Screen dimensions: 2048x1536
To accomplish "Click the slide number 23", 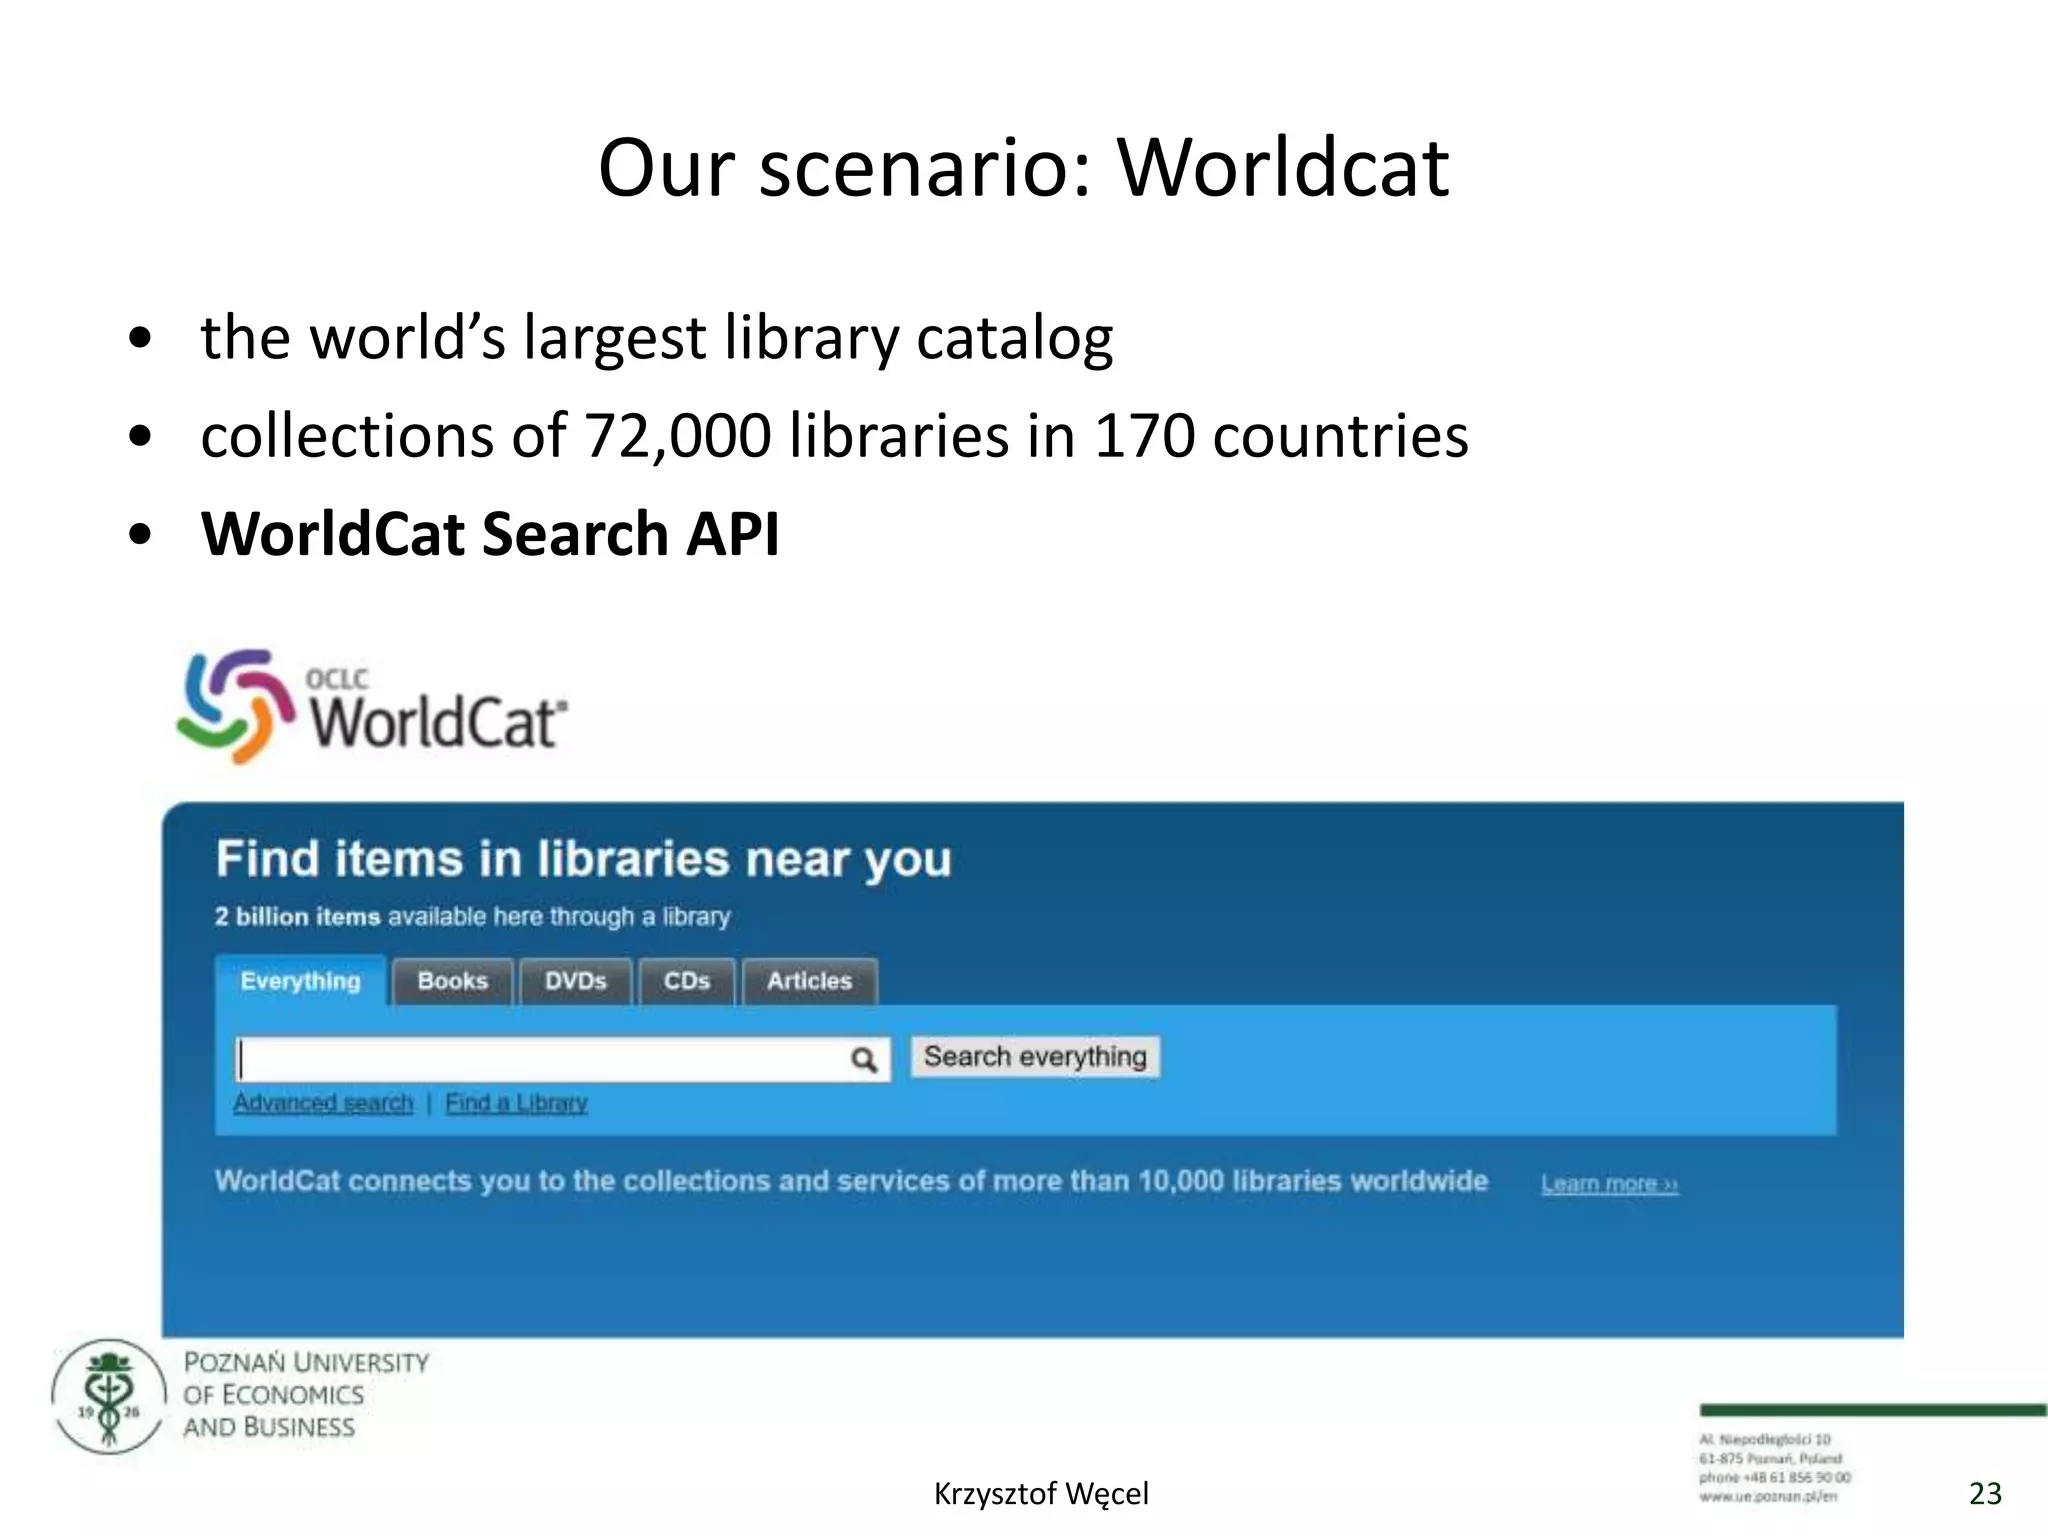I will click(1985, 1493).
